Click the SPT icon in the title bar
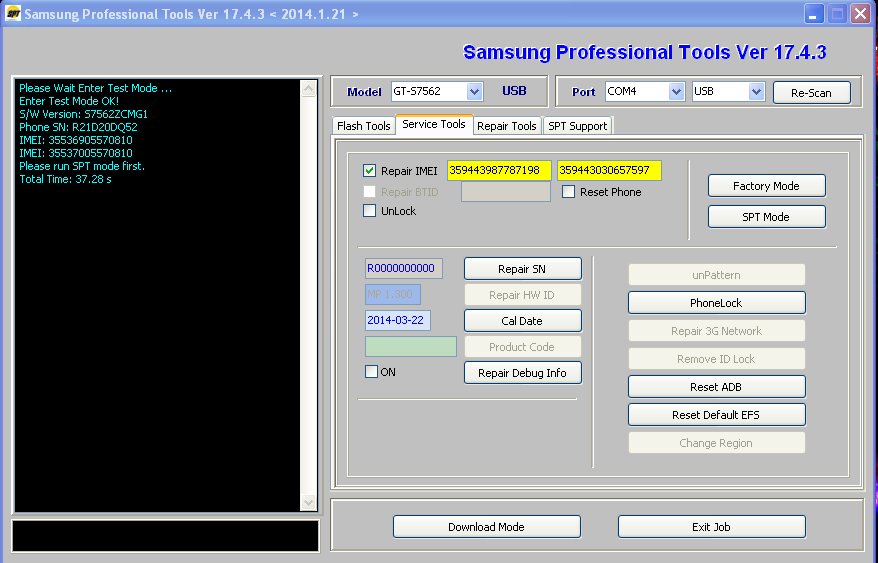Viewport: 878px width, 563px height. coord(12,13)
